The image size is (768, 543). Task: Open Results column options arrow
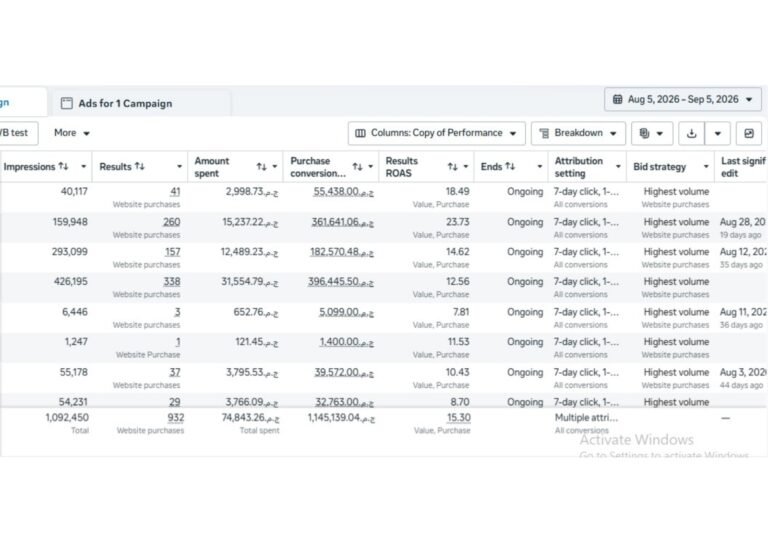click(179, 166)
